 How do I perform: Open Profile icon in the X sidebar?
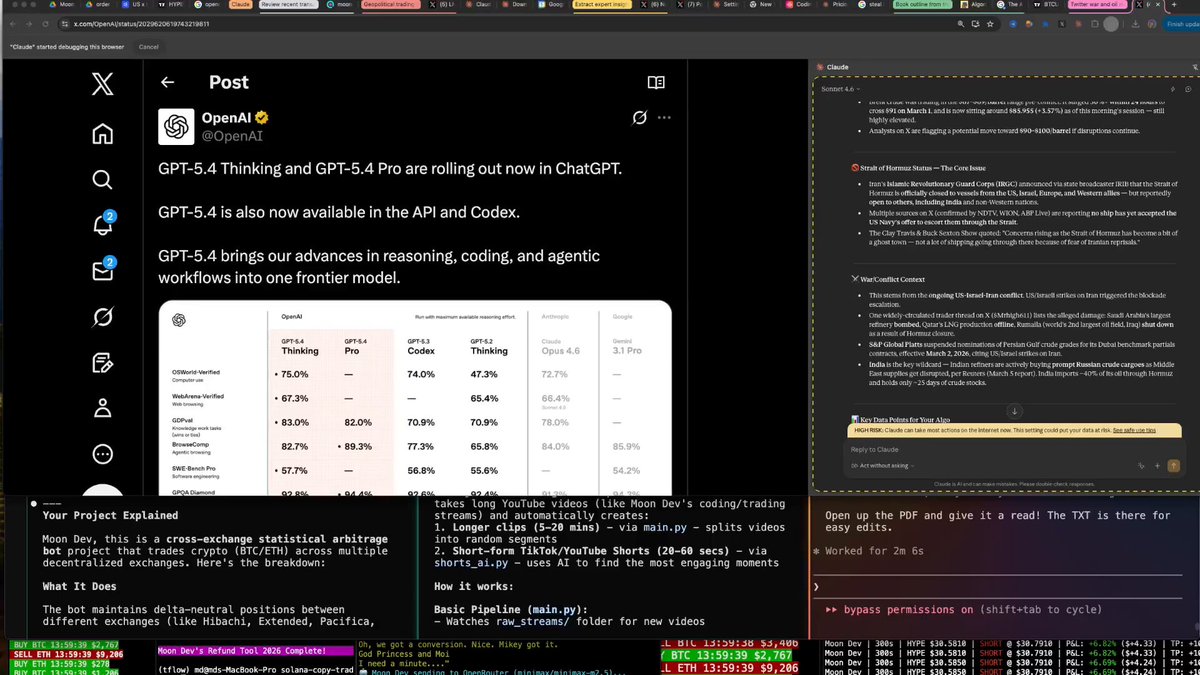(102, 408)
